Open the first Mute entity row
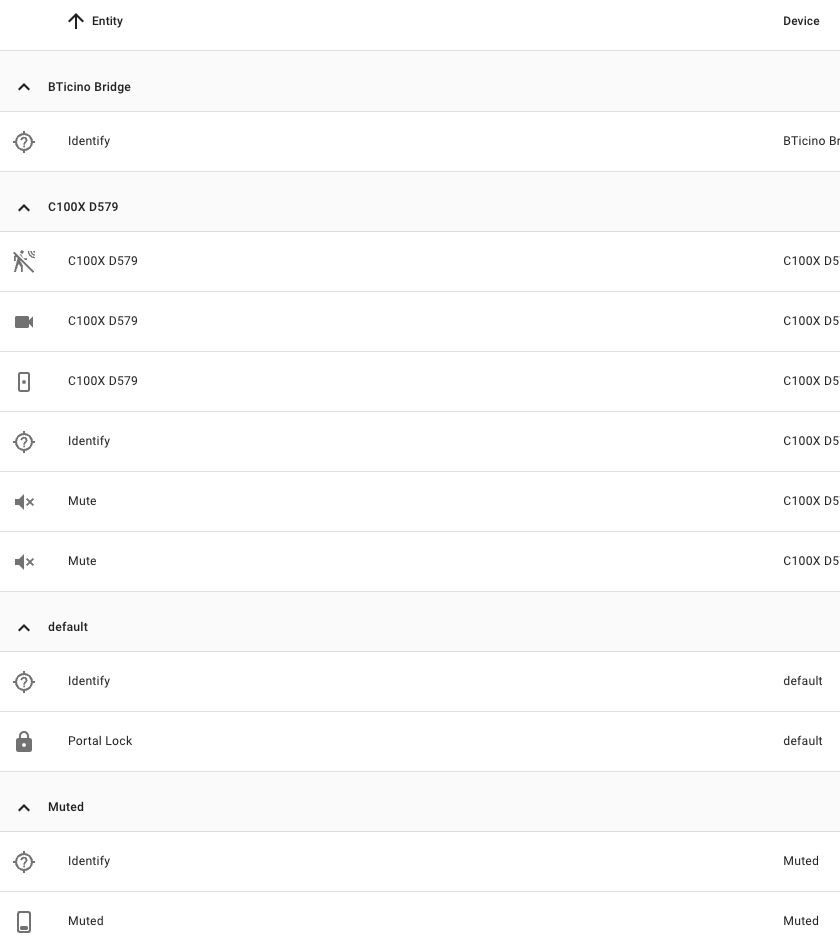Image resolution: width=840 pixels, height=940 pixels. coord(82,501)
